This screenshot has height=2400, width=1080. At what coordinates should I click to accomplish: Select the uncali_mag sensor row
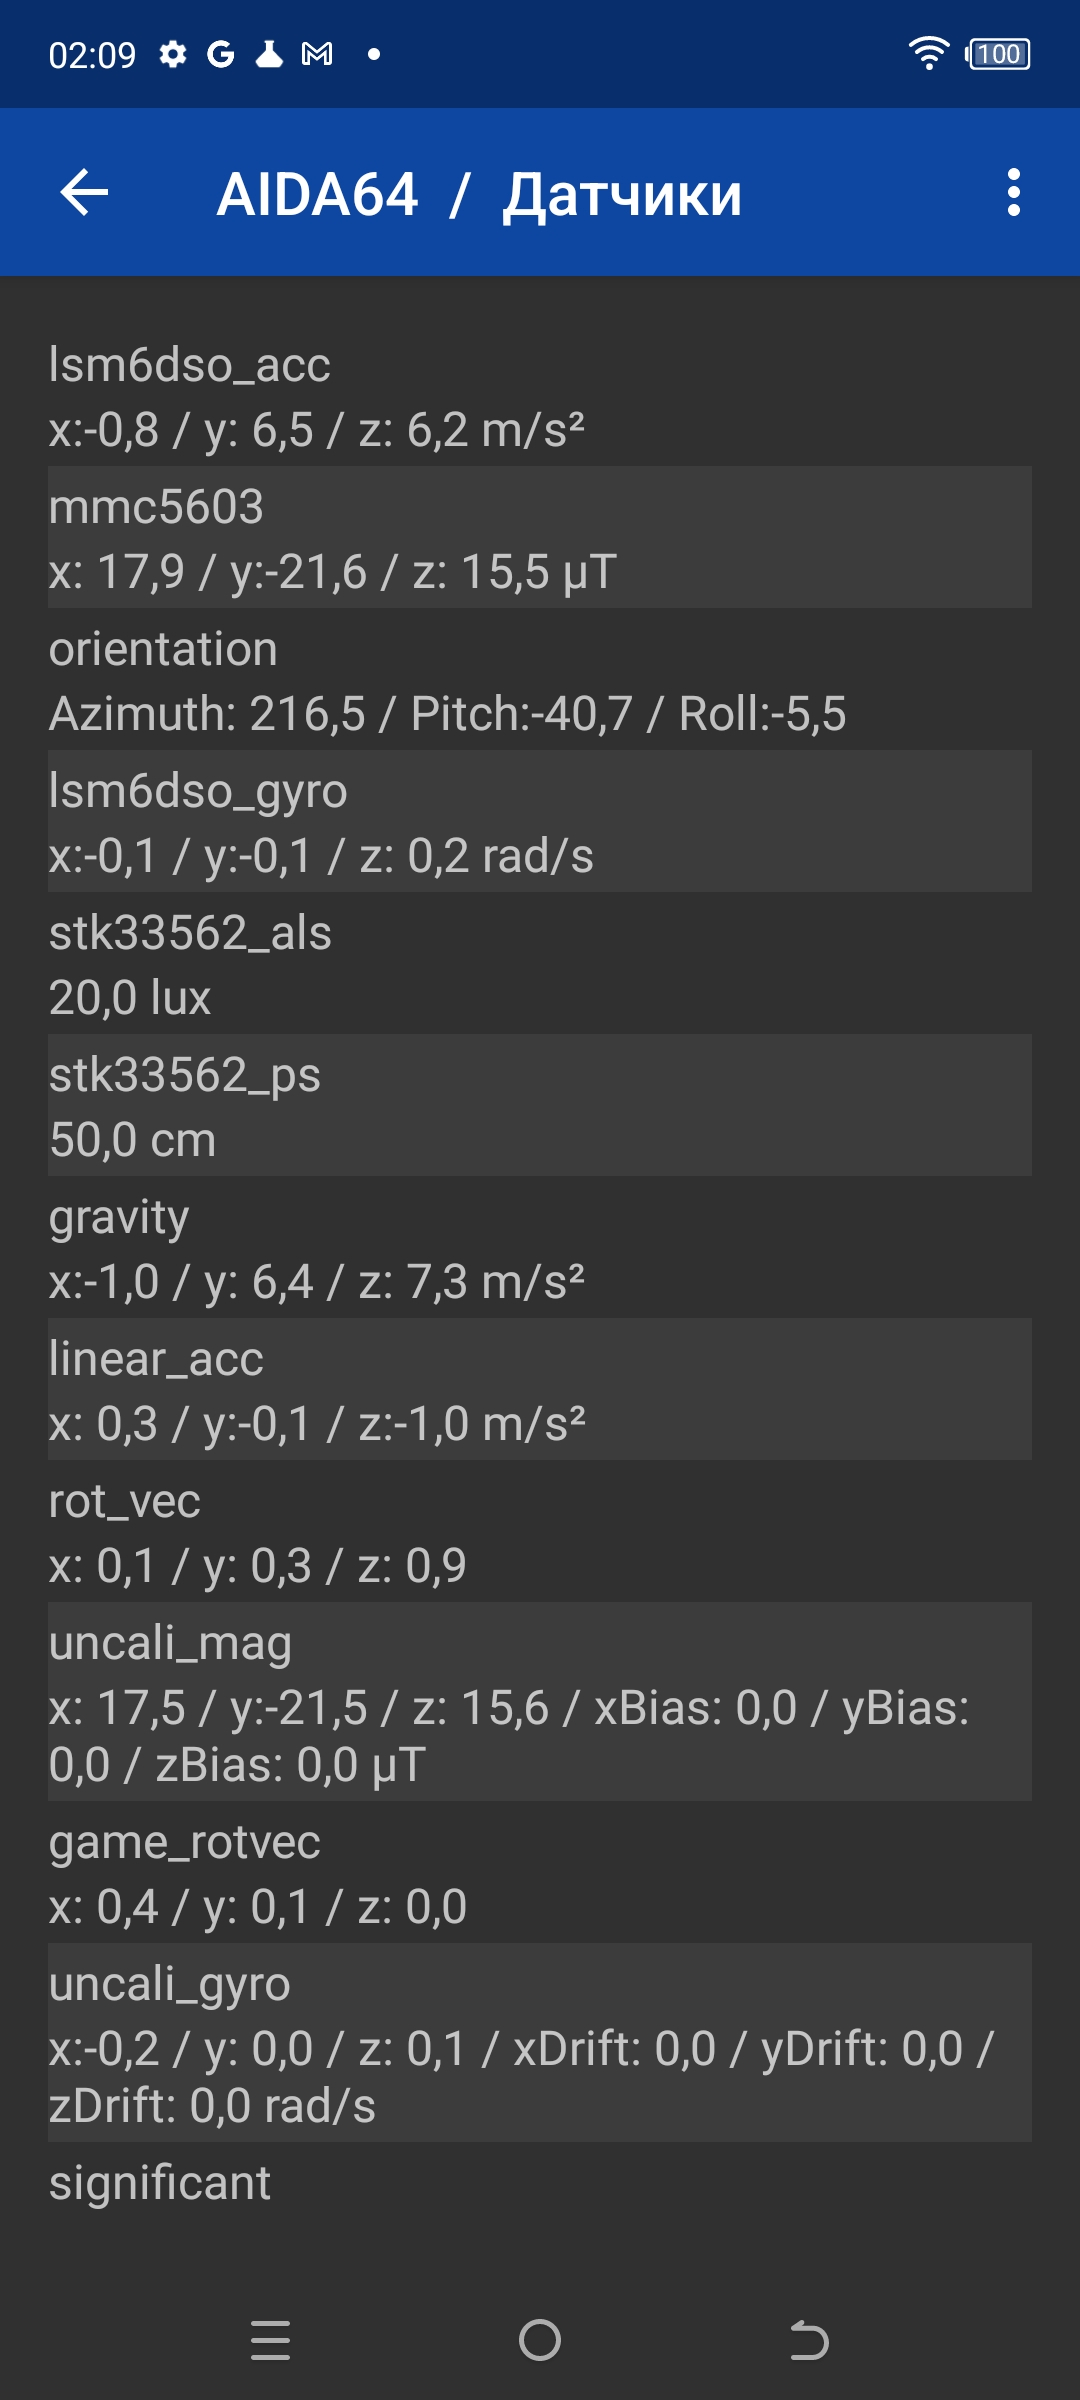pyautogui.click(x=540, y=1702)
